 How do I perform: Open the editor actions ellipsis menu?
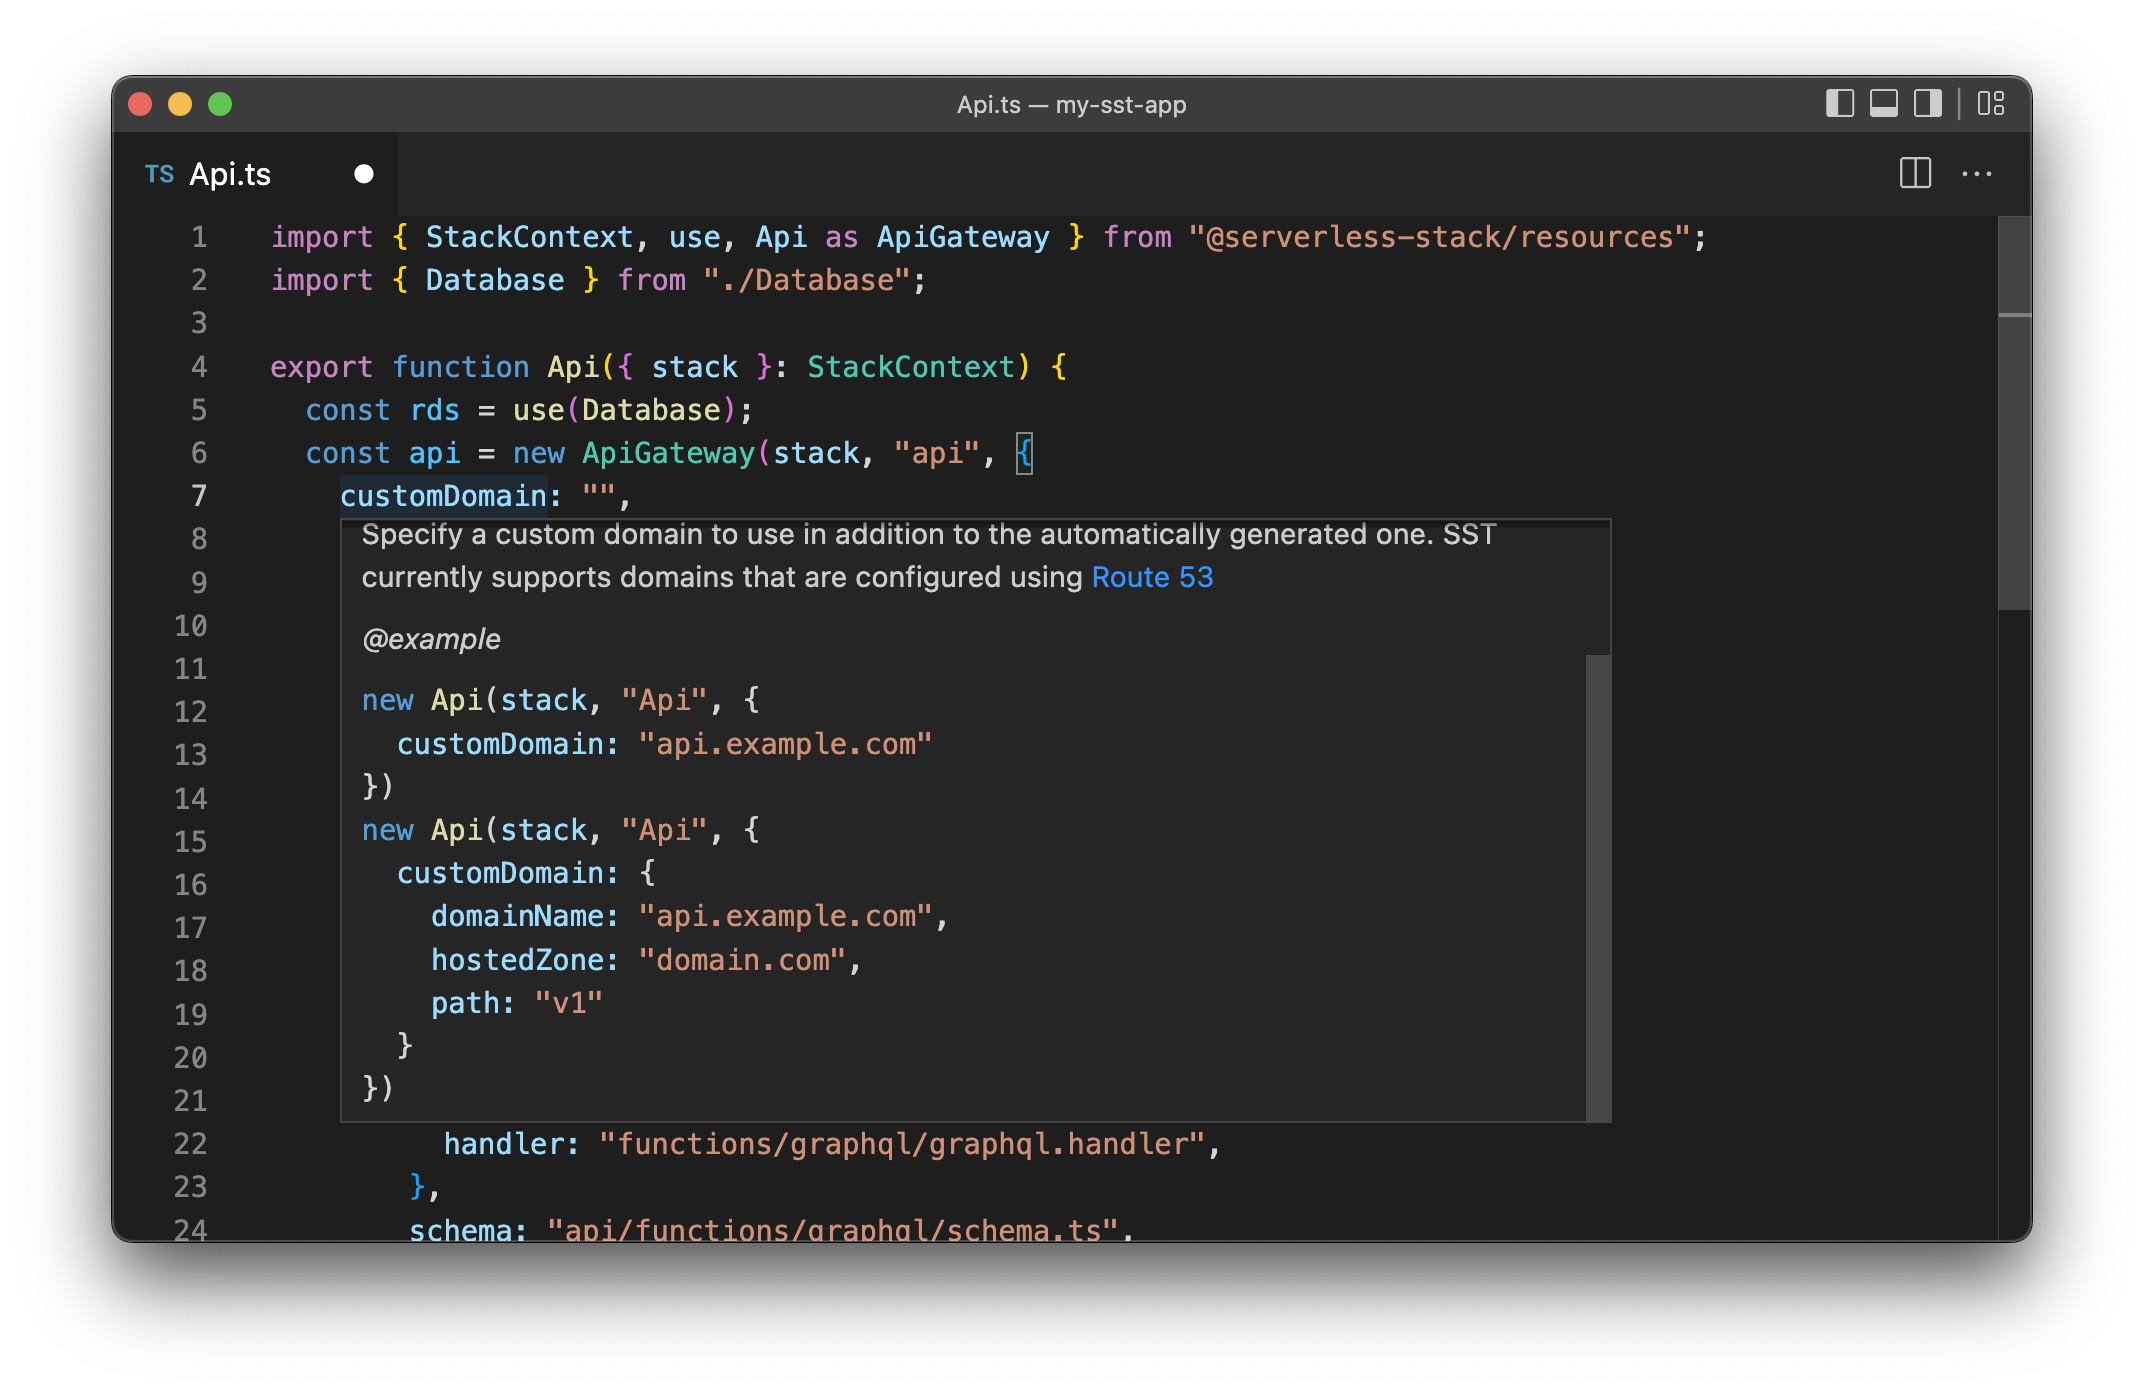(1977, 174)
